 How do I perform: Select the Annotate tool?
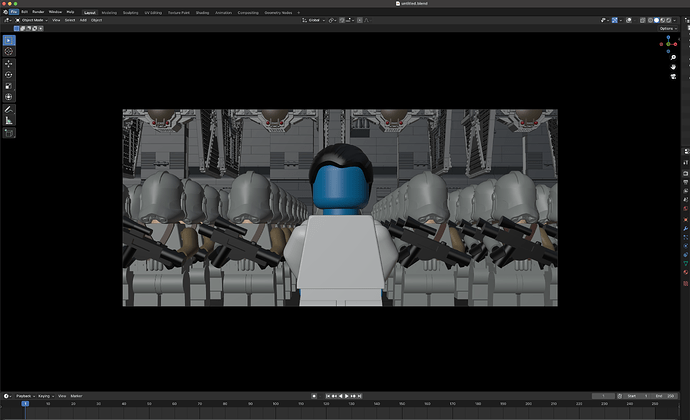pyautogui.click(x=9, y=109)
